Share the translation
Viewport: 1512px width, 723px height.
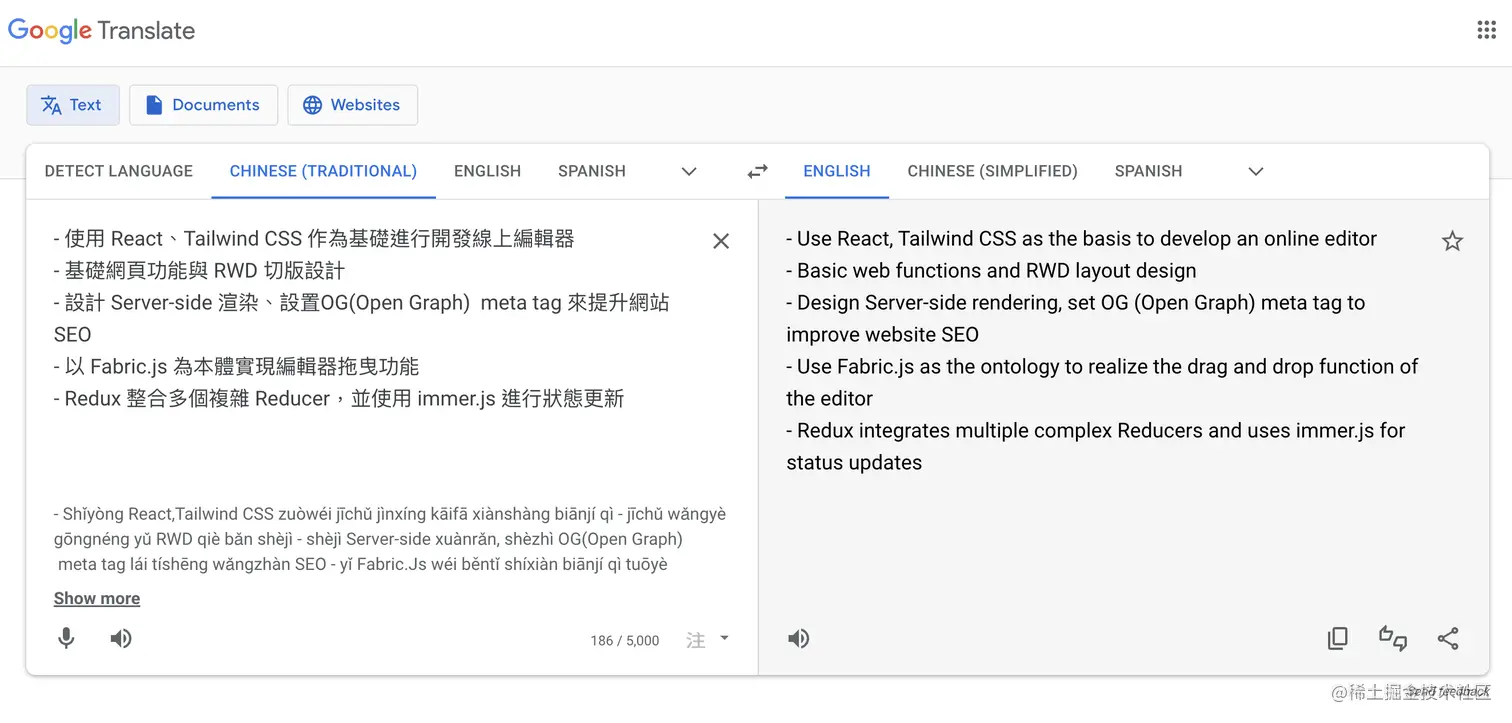pyautogui.click(x=1448, y=638)
